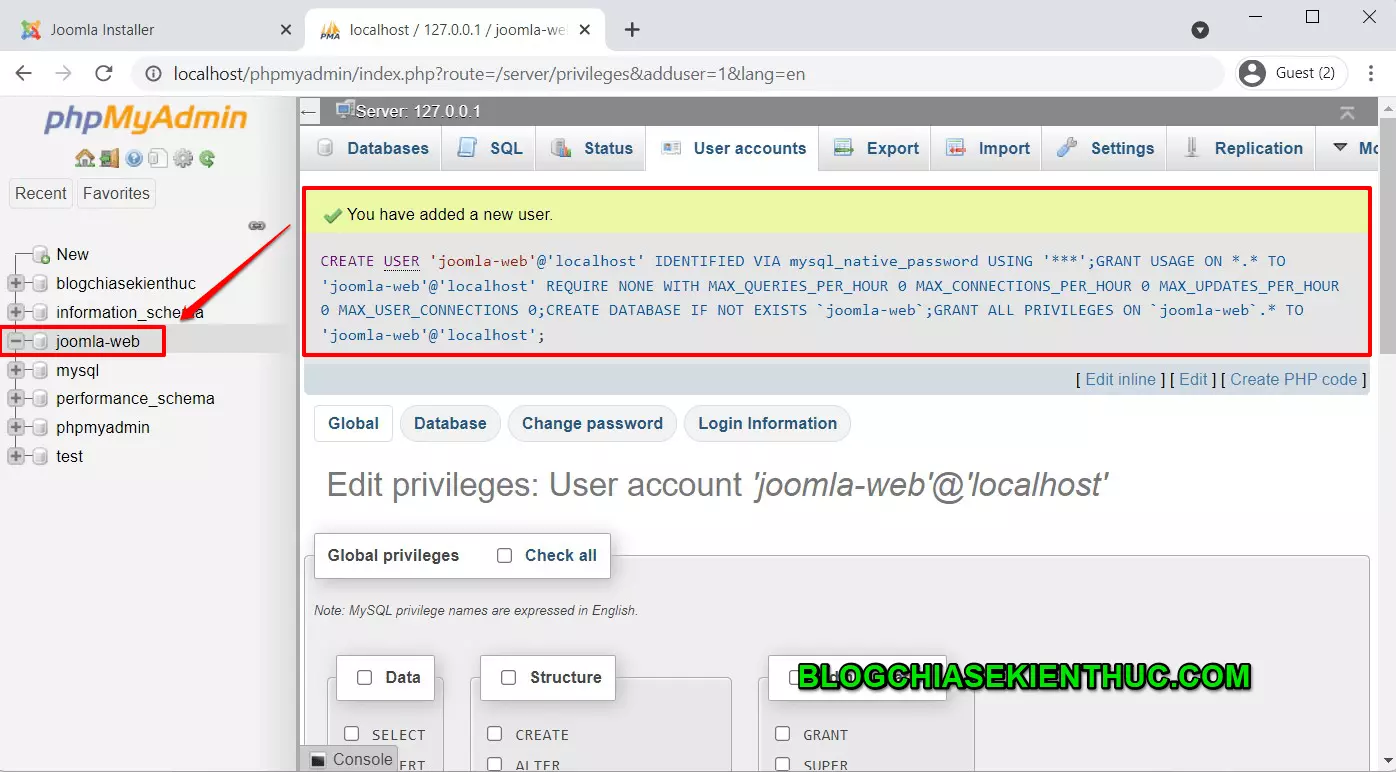This screenshot has width=1396, height=772.
Task: Open navigation panel settings gear icon
Action: click(182, 158)
